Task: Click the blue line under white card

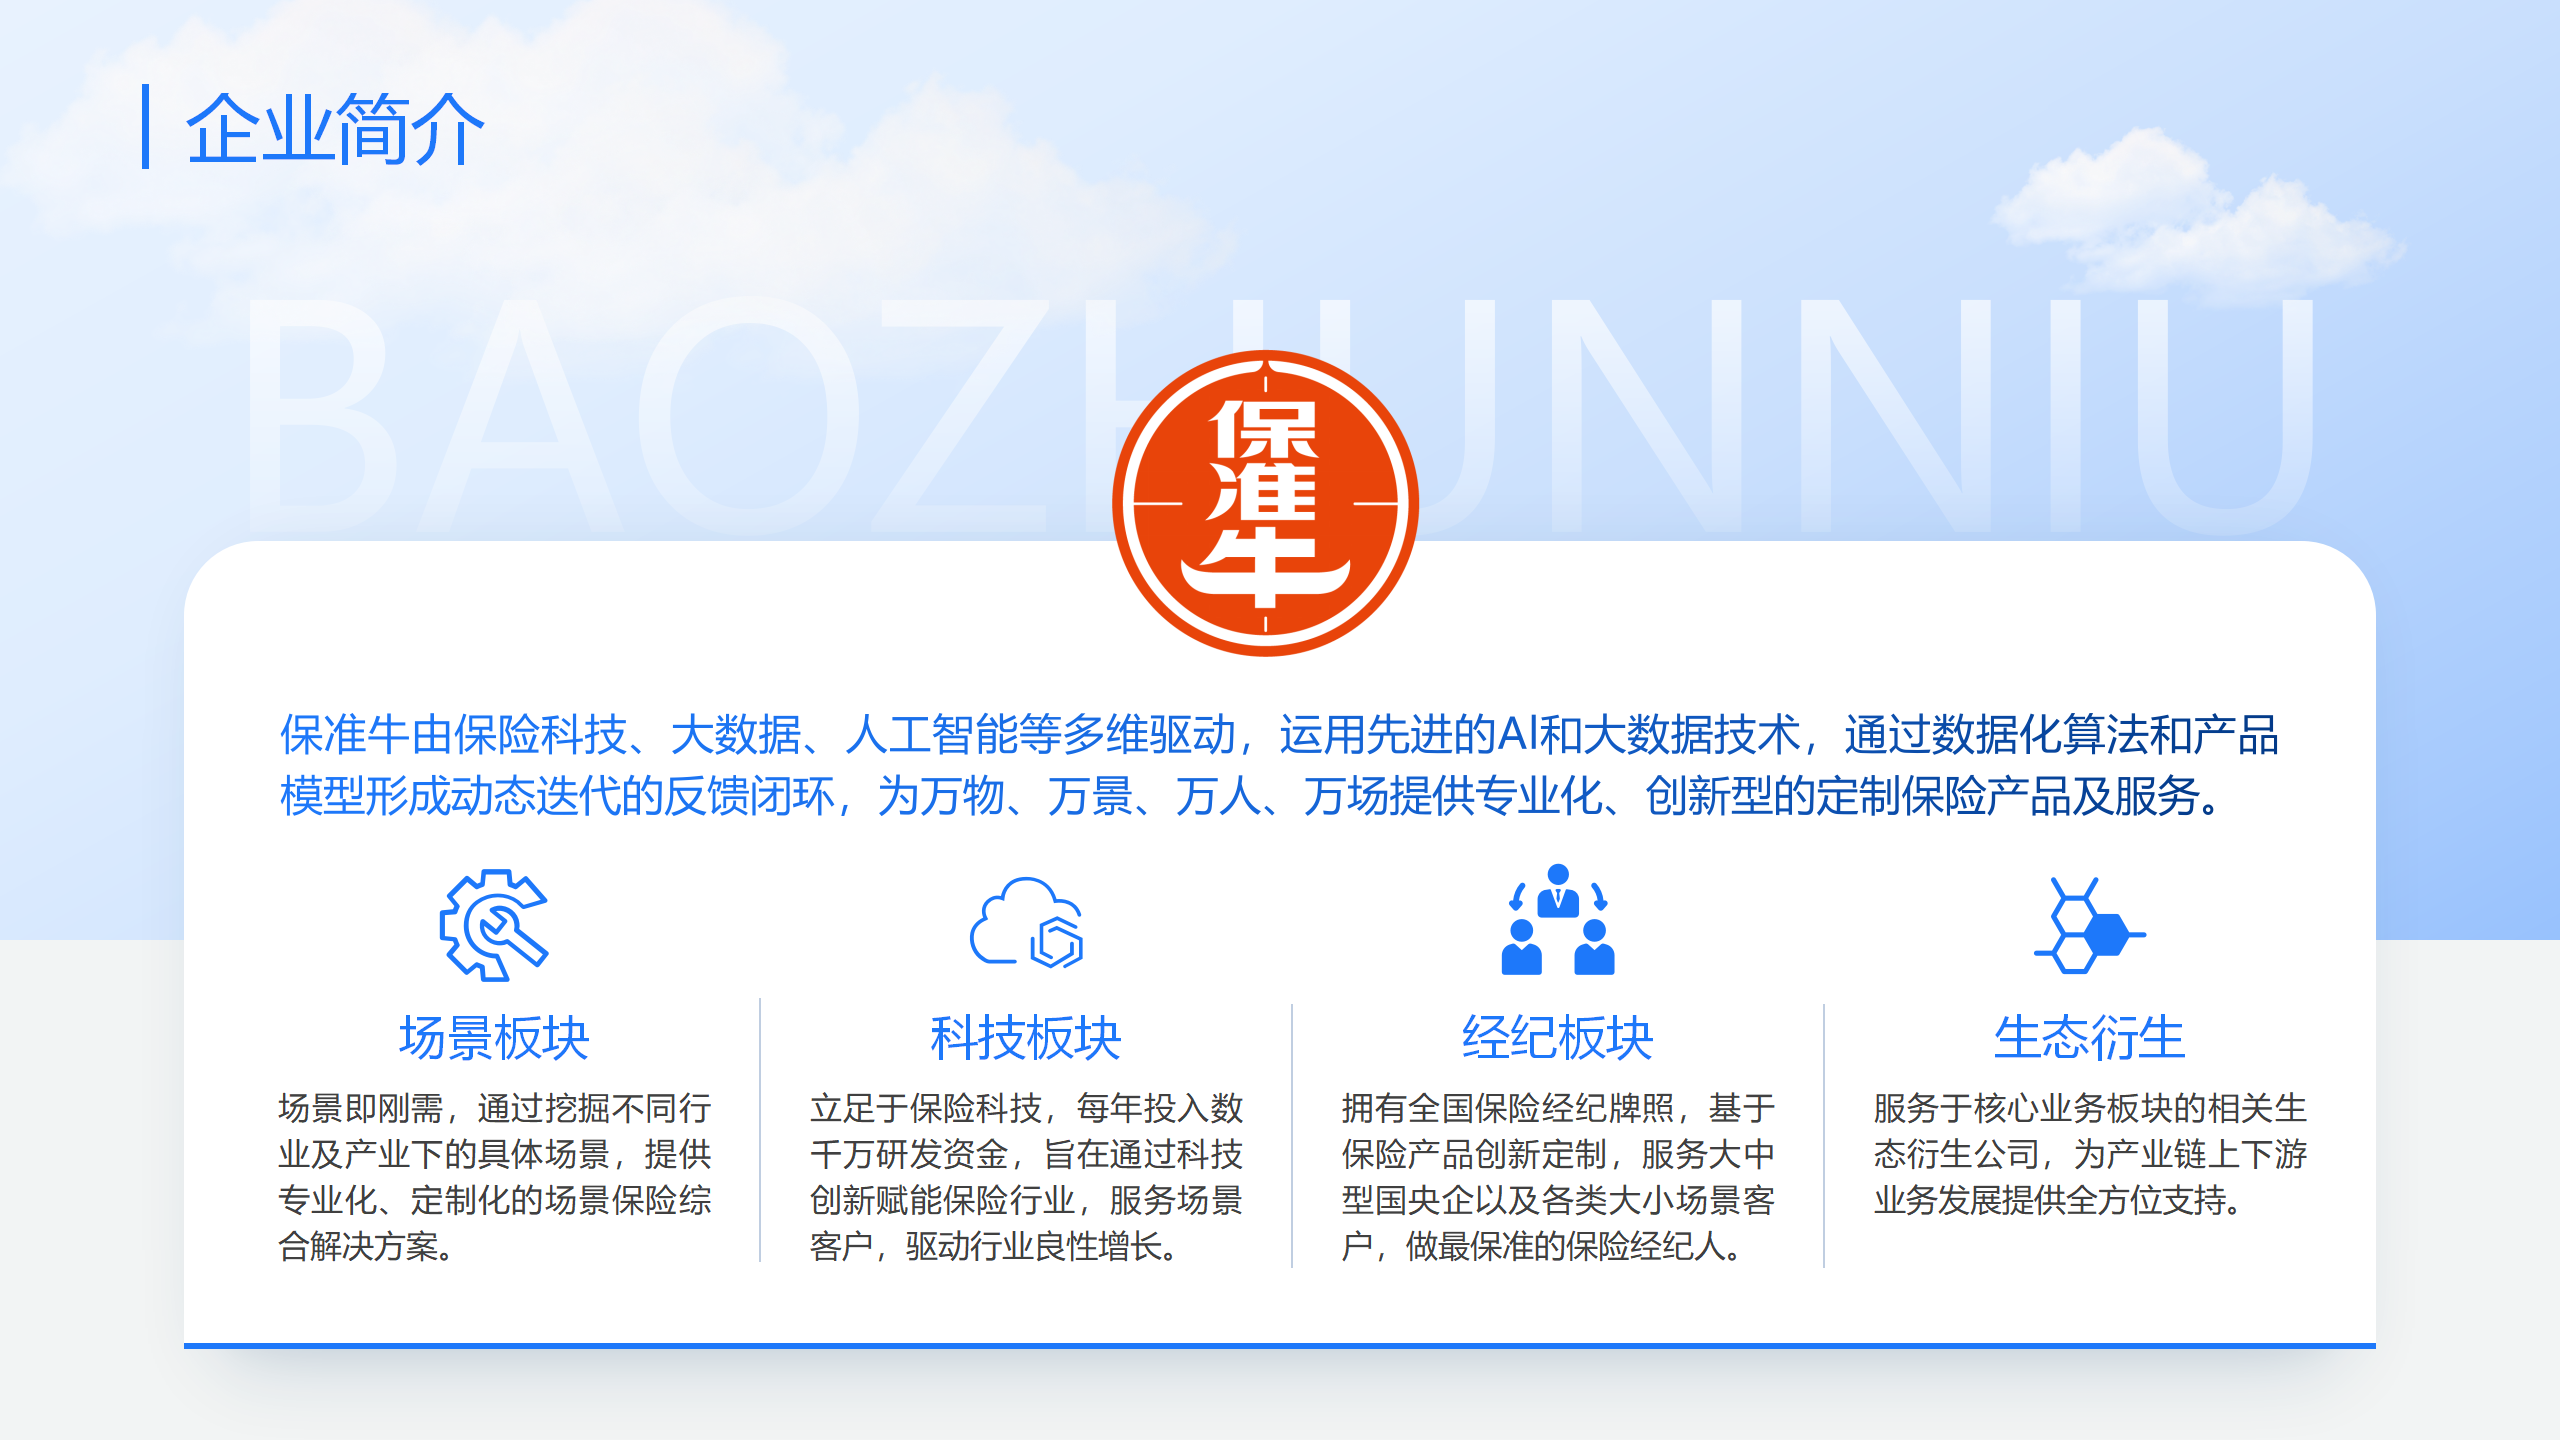Action: 1279,1345
